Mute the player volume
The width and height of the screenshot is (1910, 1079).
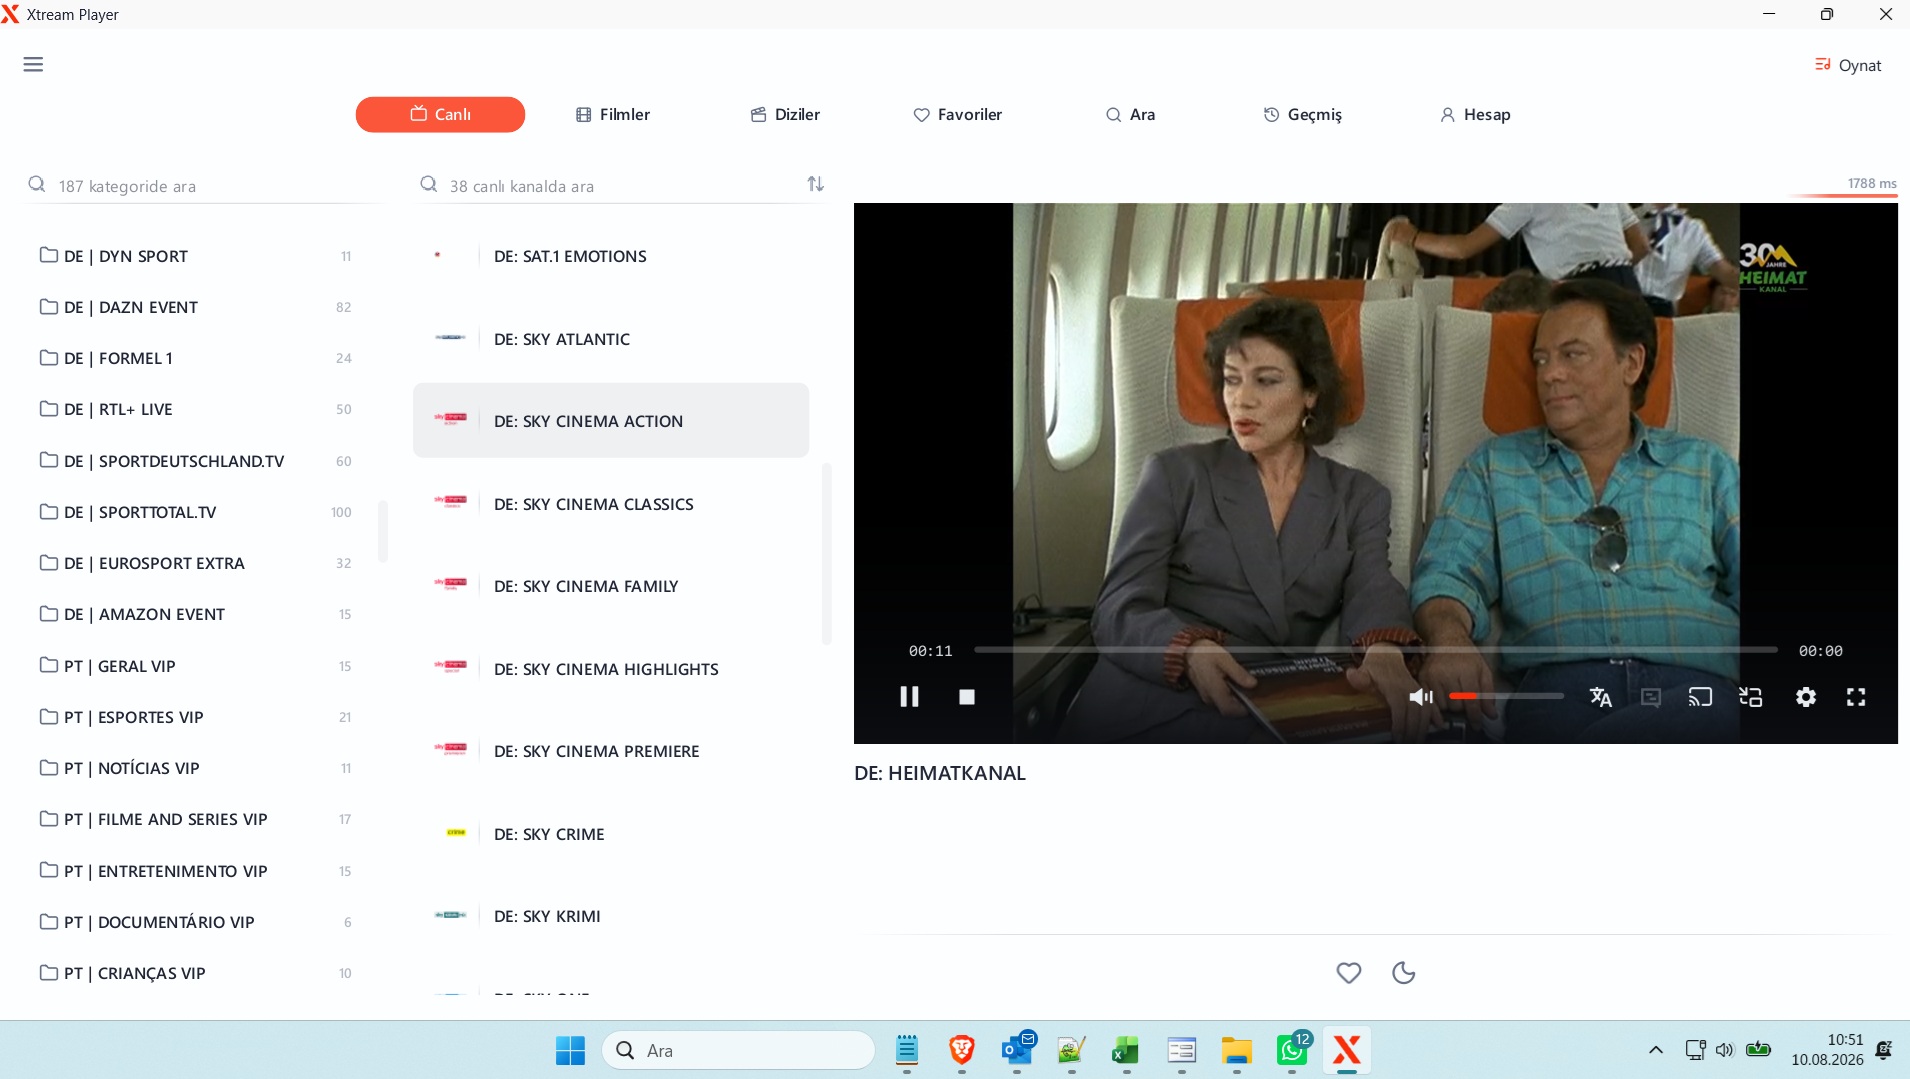(x=1421, y=697)
